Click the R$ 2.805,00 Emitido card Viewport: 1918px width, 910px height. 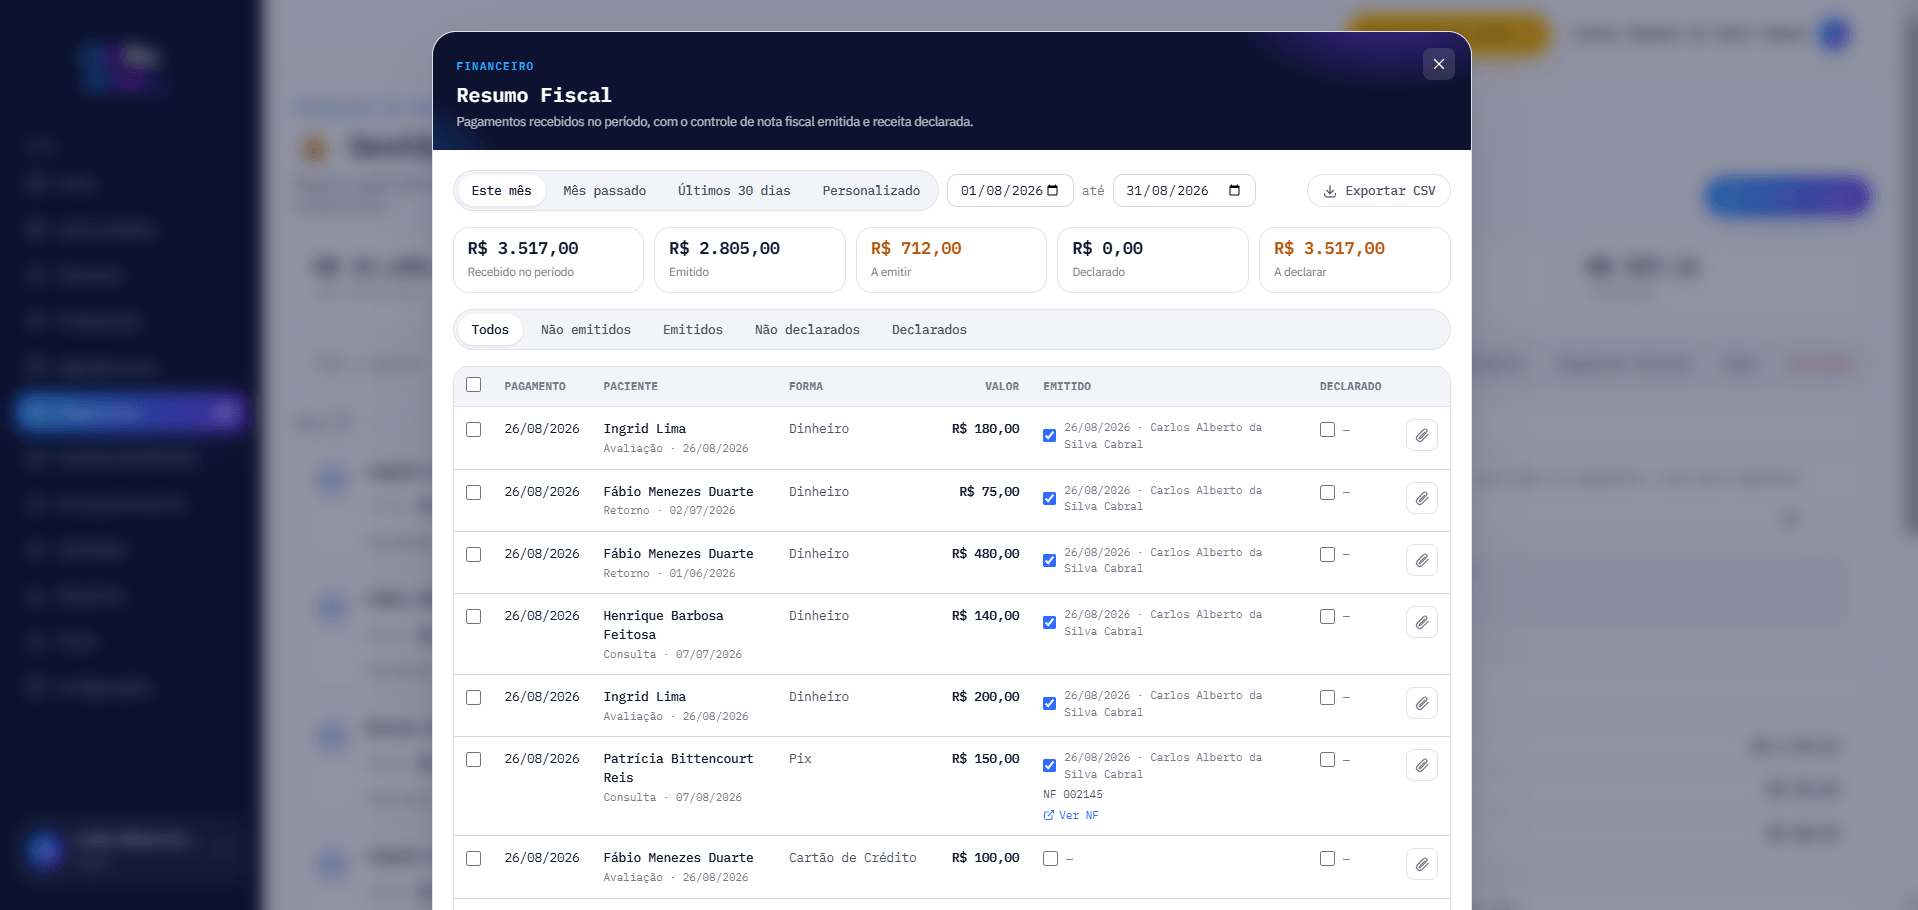(750, 260)
